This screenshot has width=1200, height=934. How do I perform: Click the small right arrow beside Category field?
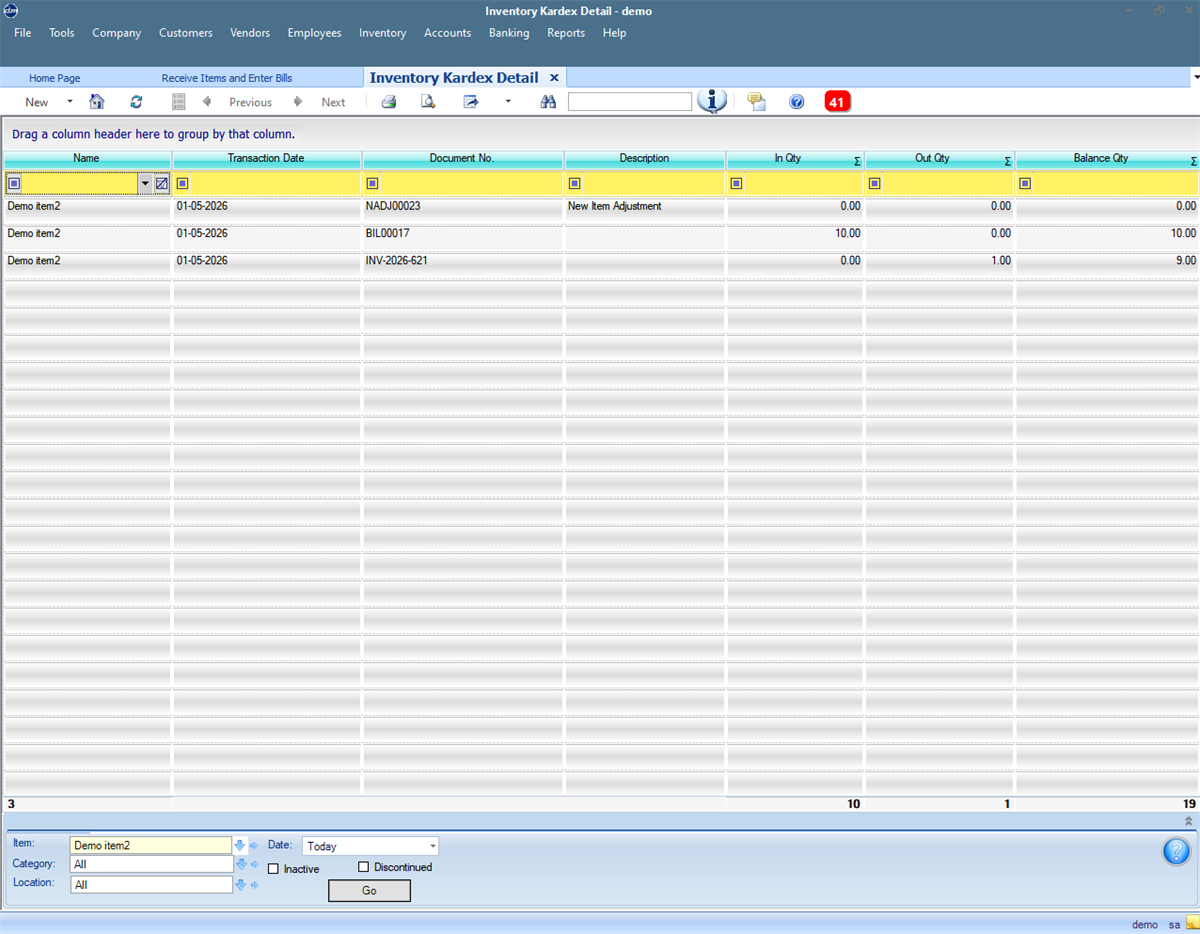(254, 865)
